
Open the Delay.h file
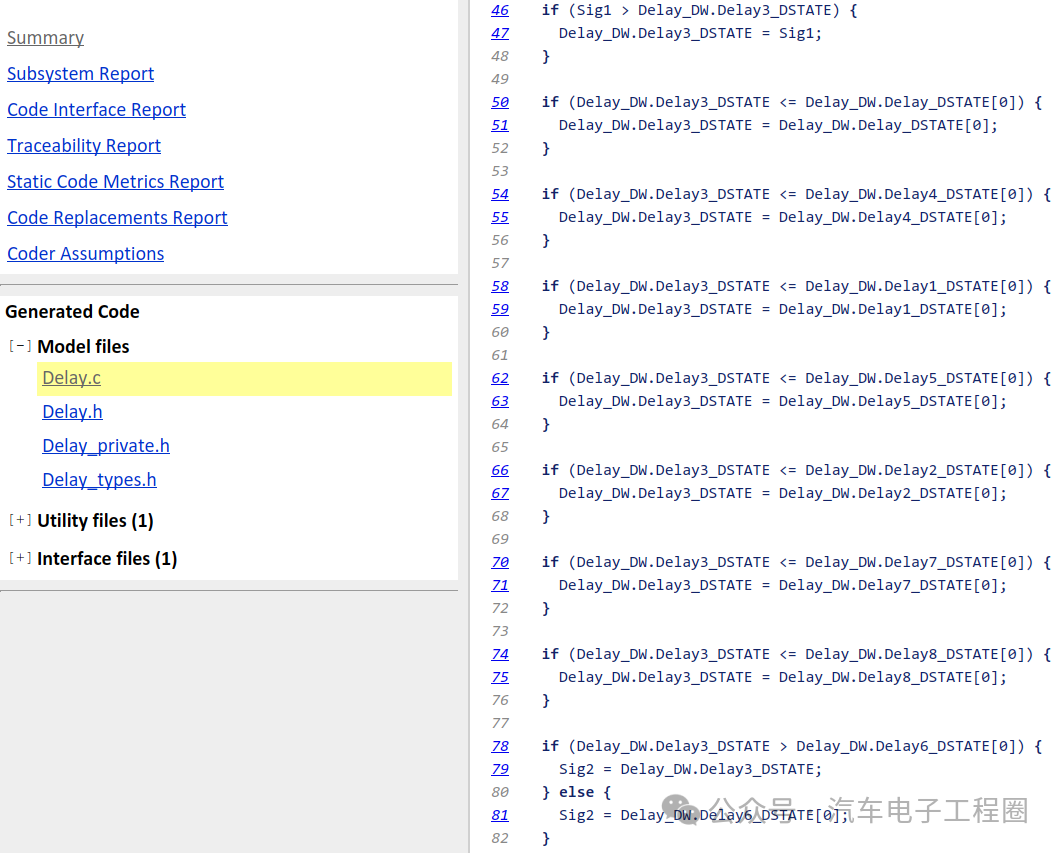pyautogui.click(x=72, y=411)
